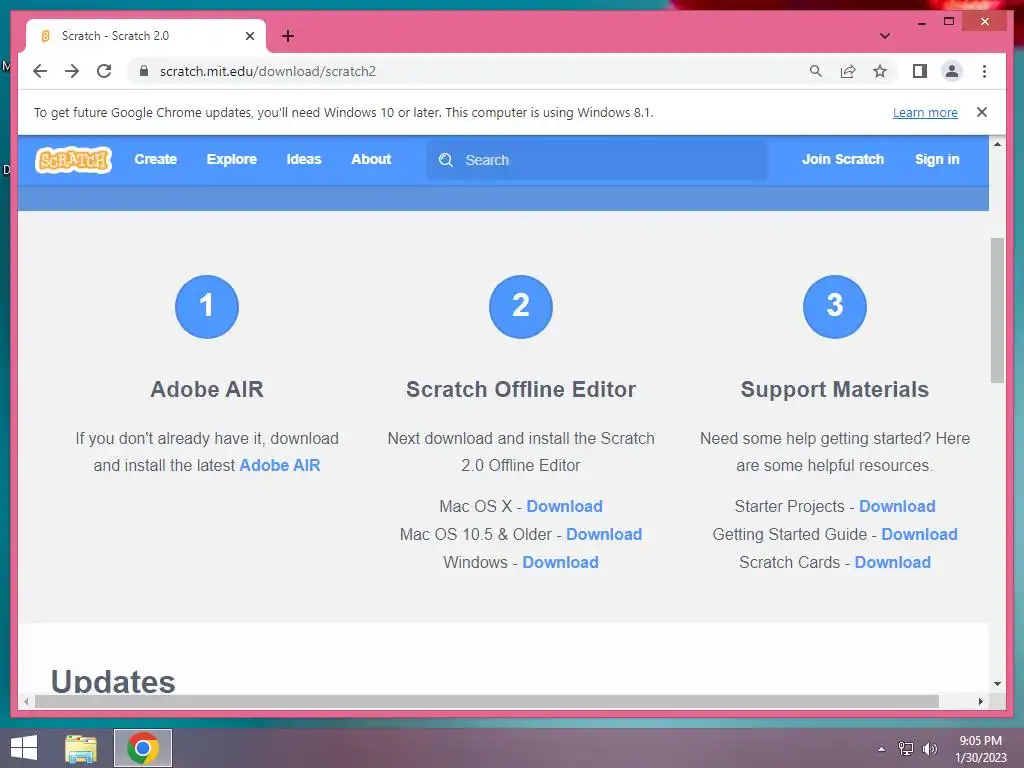Follow the Adobe AIR link
Image resolution: width=1024 pixels, height=768 pixels.
pos(280,466)
